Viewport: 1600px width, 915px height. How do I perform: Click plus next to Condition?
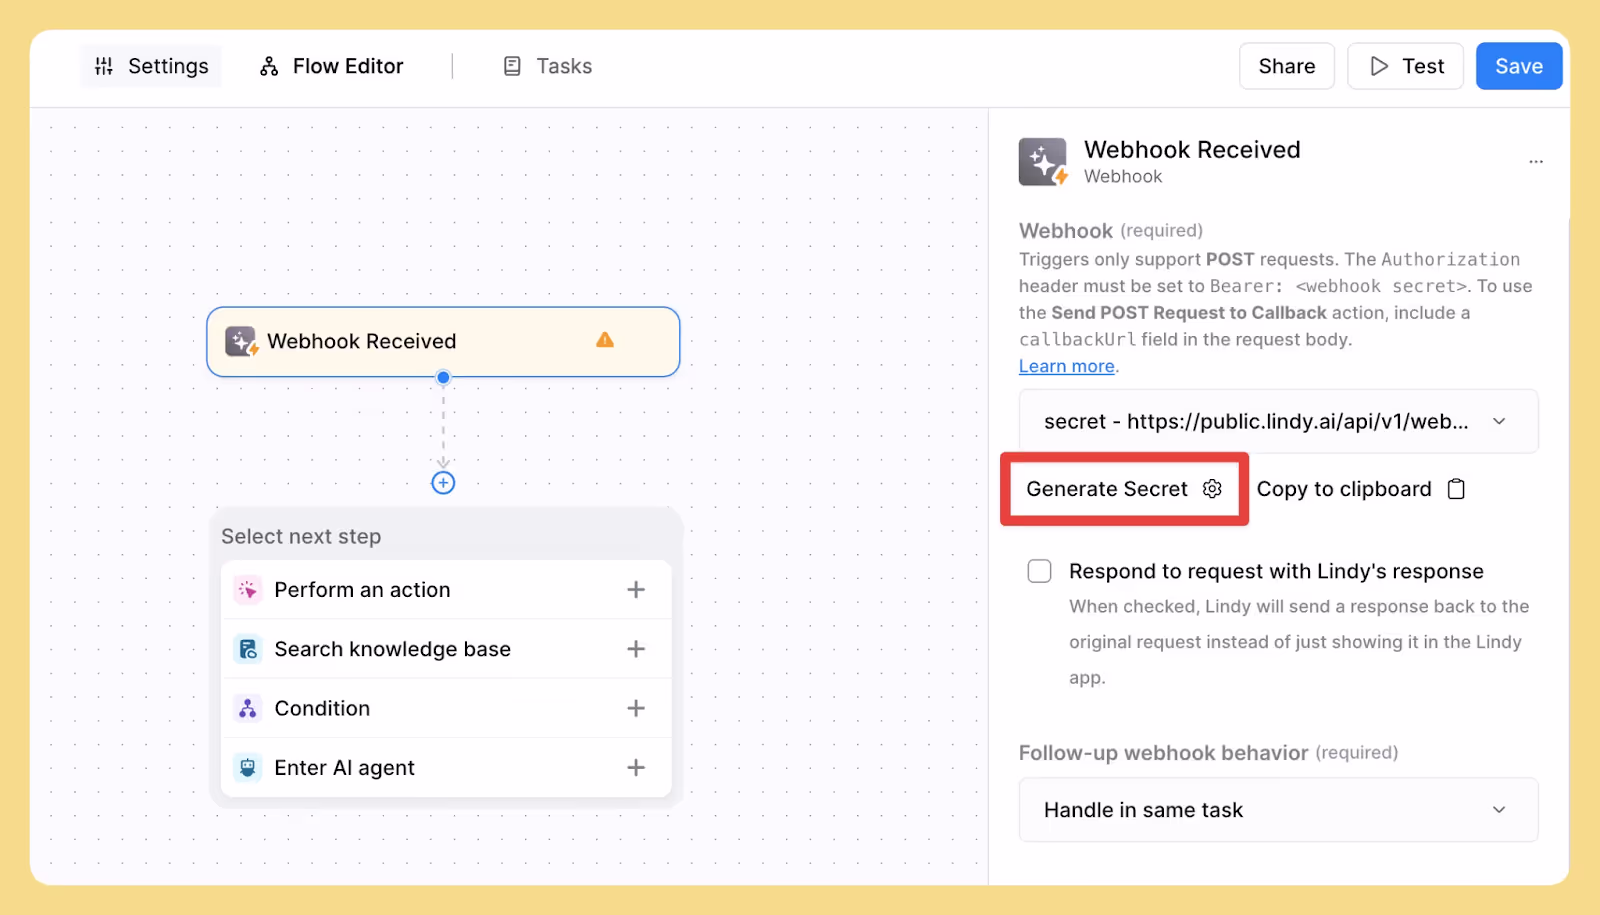coord(636,708)
